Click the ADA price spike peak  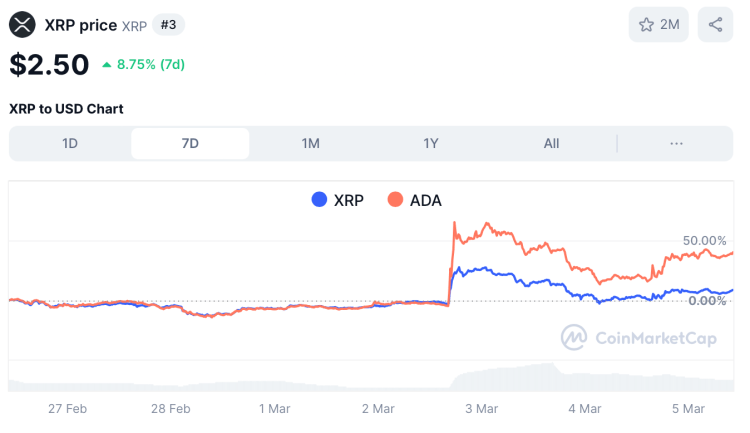coord(488,224)
